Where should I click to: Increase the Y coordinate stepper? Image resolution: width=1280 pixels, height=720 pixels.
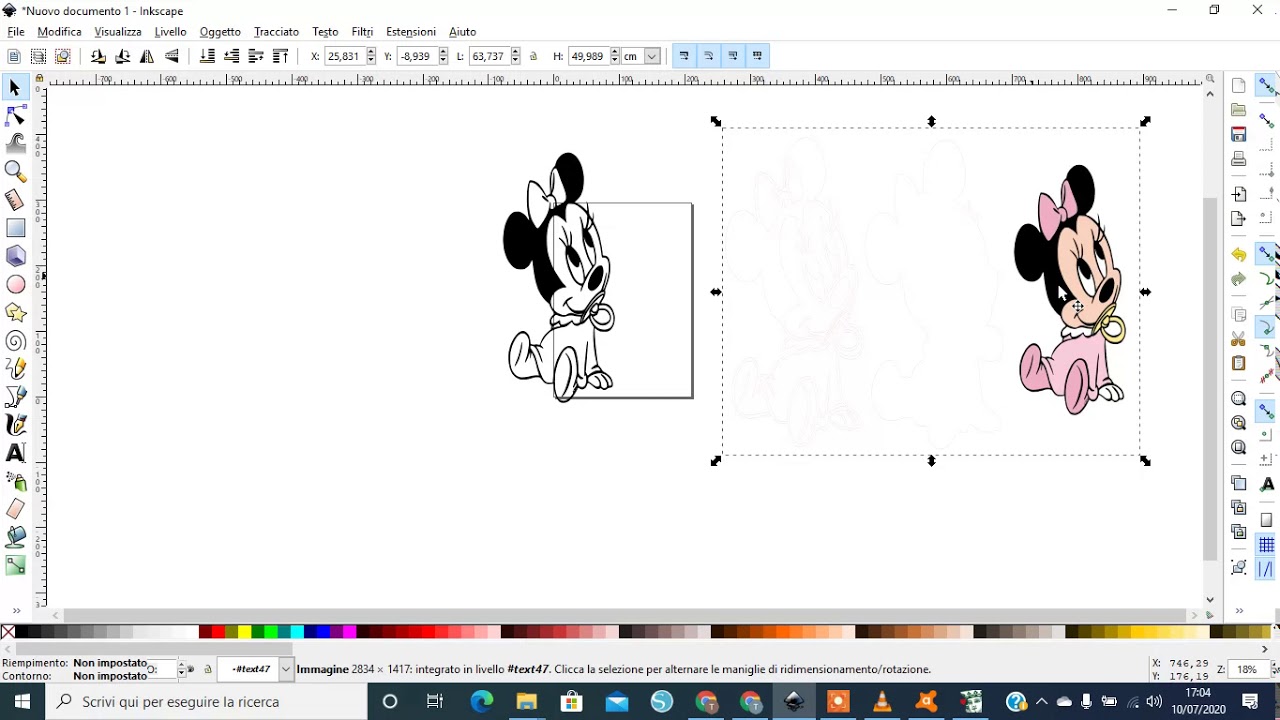(442, 52)
